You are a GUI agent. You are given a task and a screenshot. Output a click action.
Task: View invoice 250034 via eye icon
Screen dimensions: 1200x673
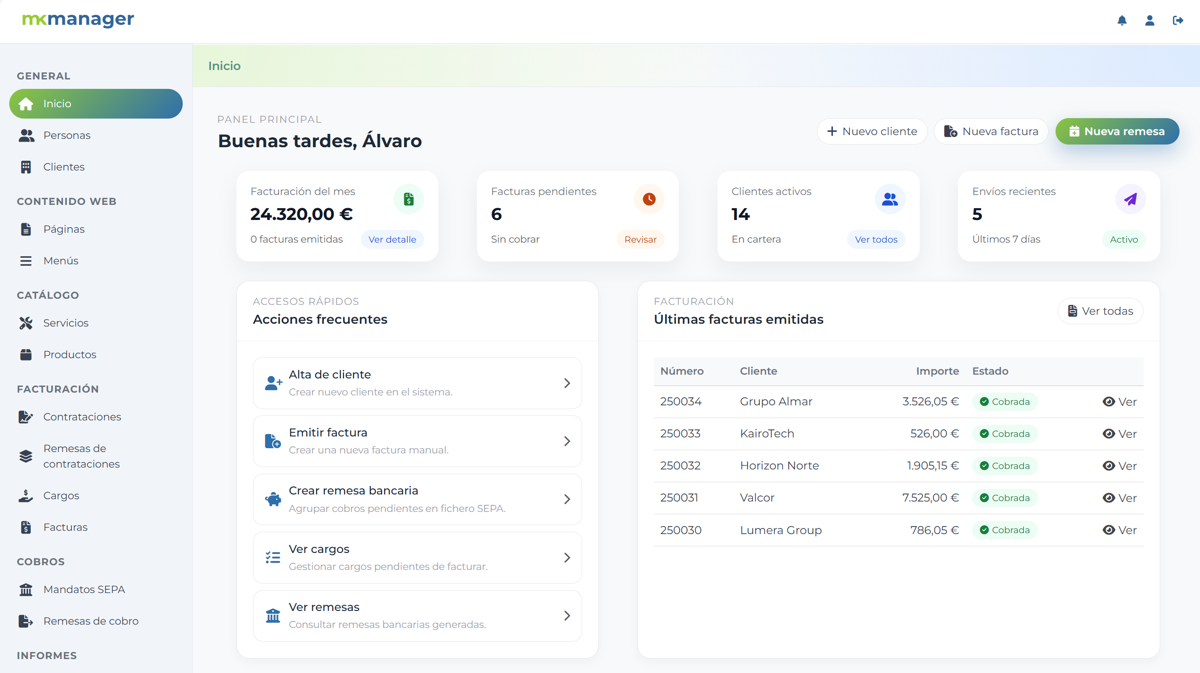[x=1109, y=402]
